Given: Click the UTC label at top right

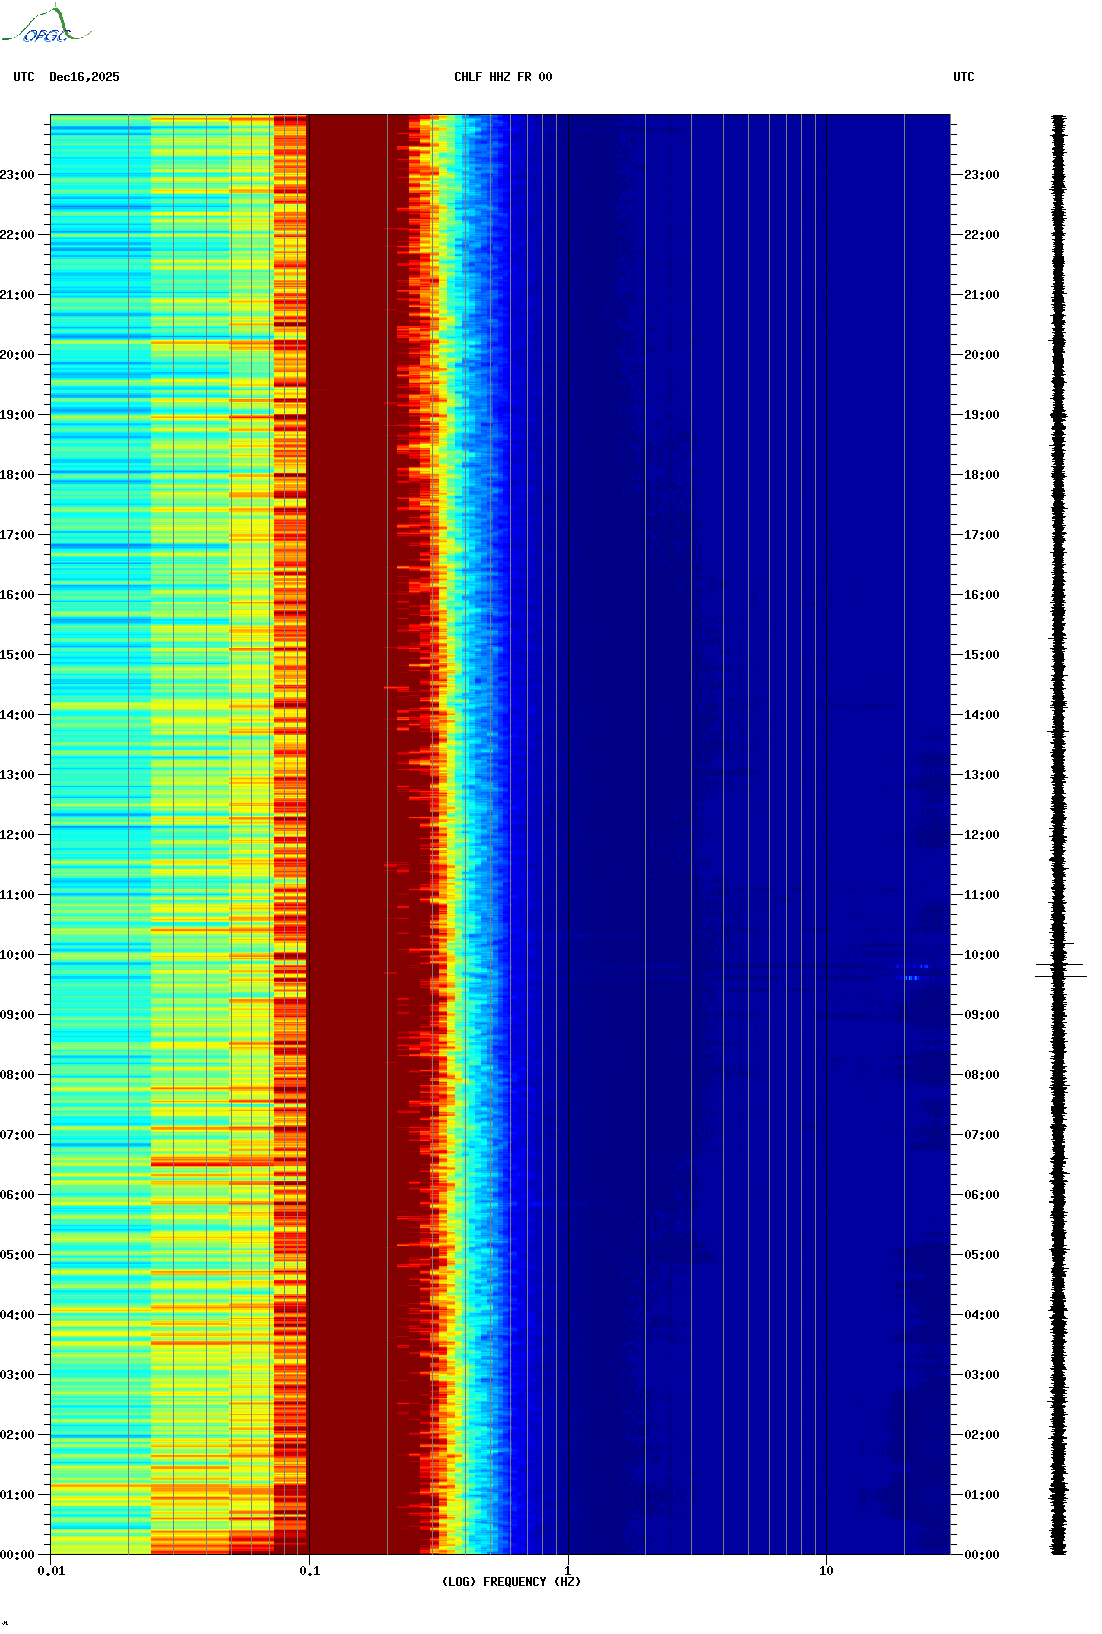Looking at the screenshot, I should 963,77.
